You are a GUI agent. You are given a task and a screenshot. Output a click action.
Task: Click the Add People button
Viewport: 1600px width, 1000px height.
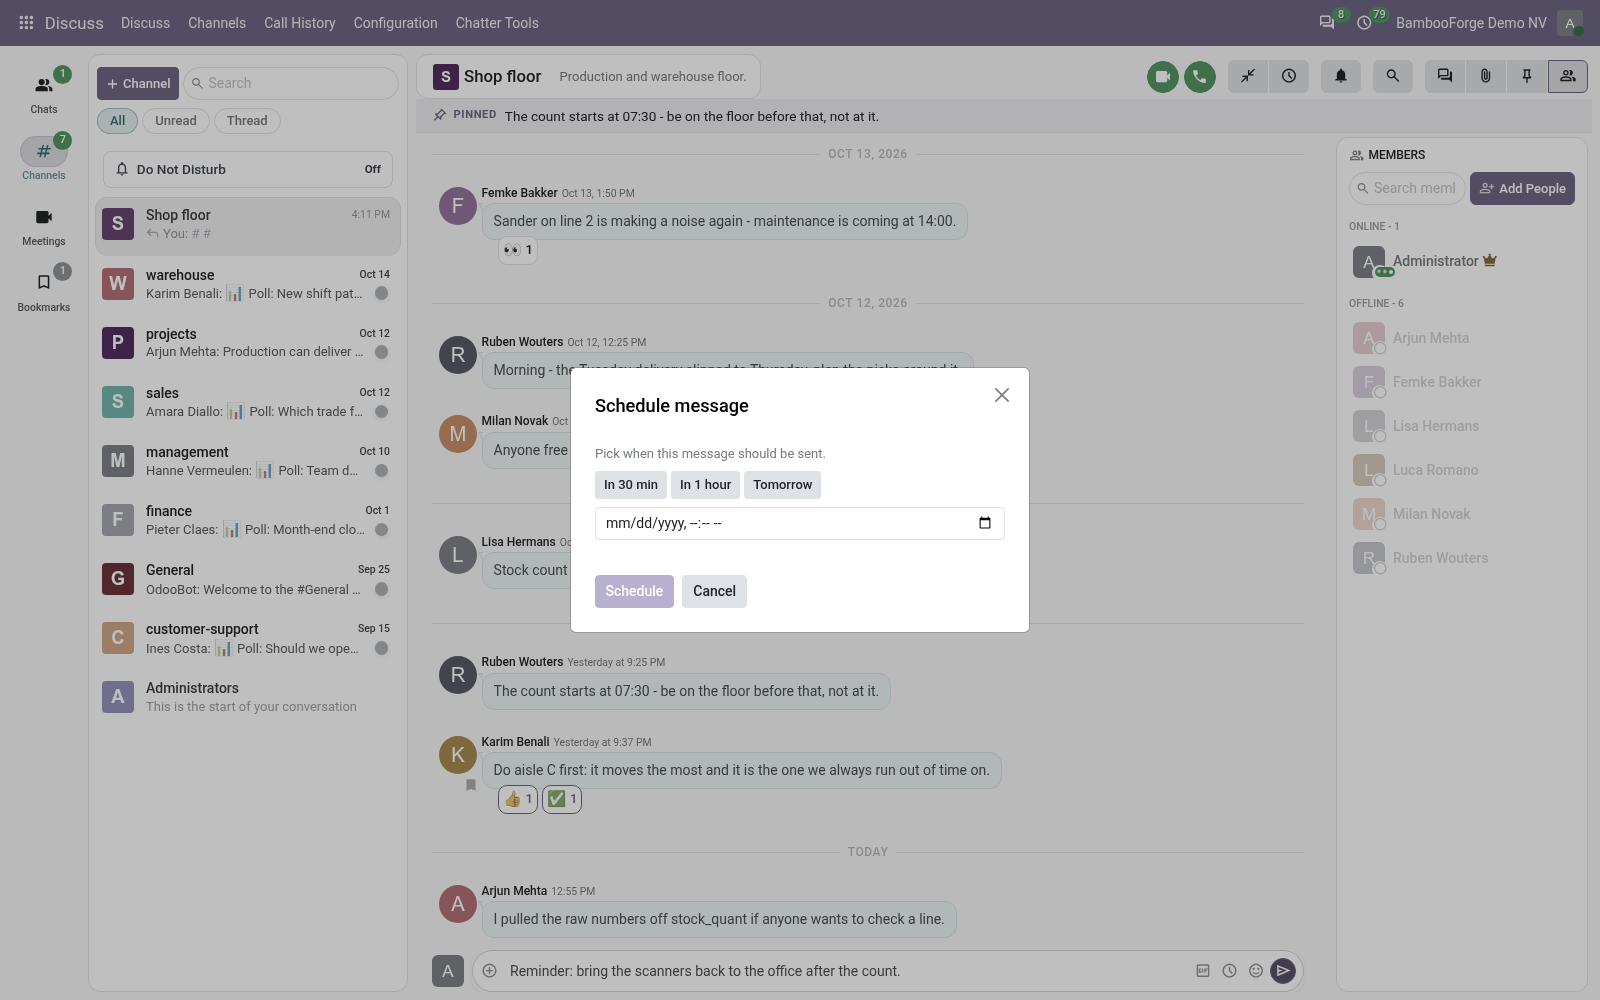point(1522,188)
